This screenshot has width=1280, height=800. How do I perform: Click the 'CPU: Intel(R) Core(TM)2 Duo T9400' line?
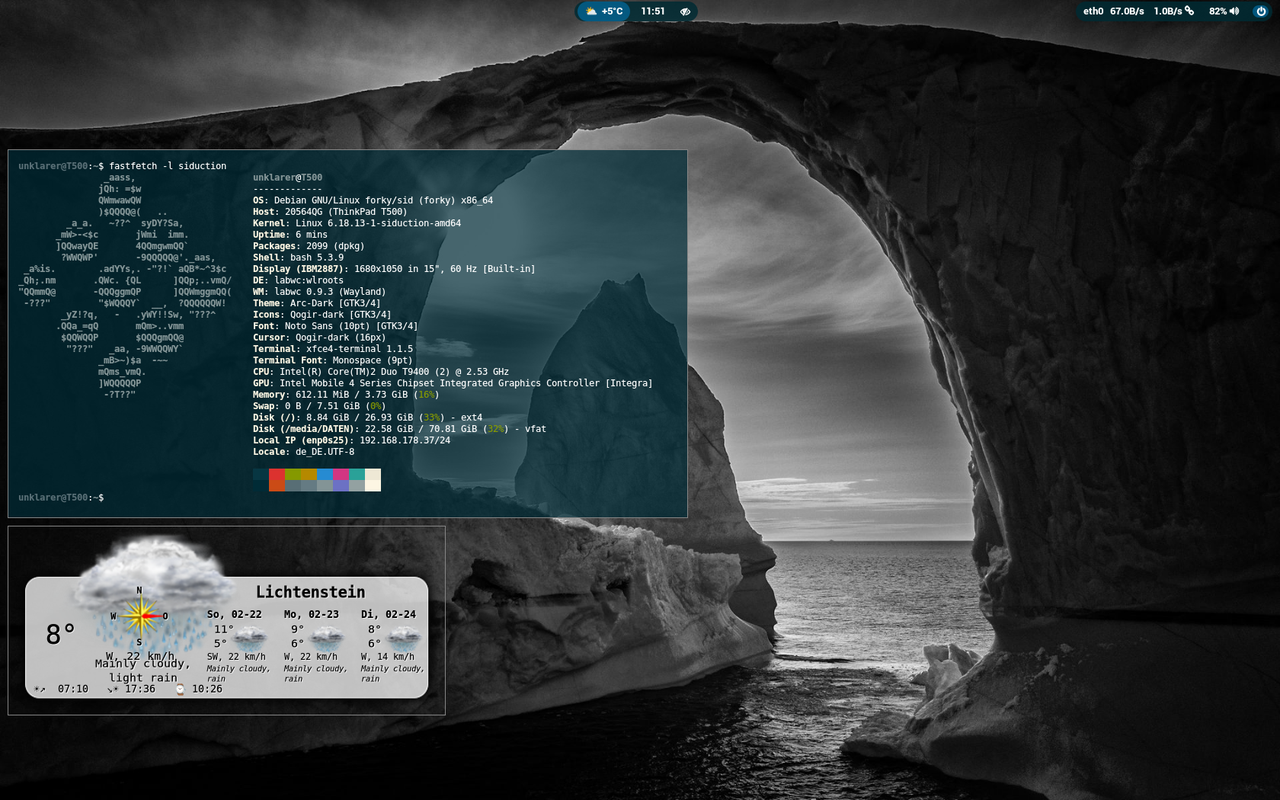pyautogui.click(x=381, y=372)
